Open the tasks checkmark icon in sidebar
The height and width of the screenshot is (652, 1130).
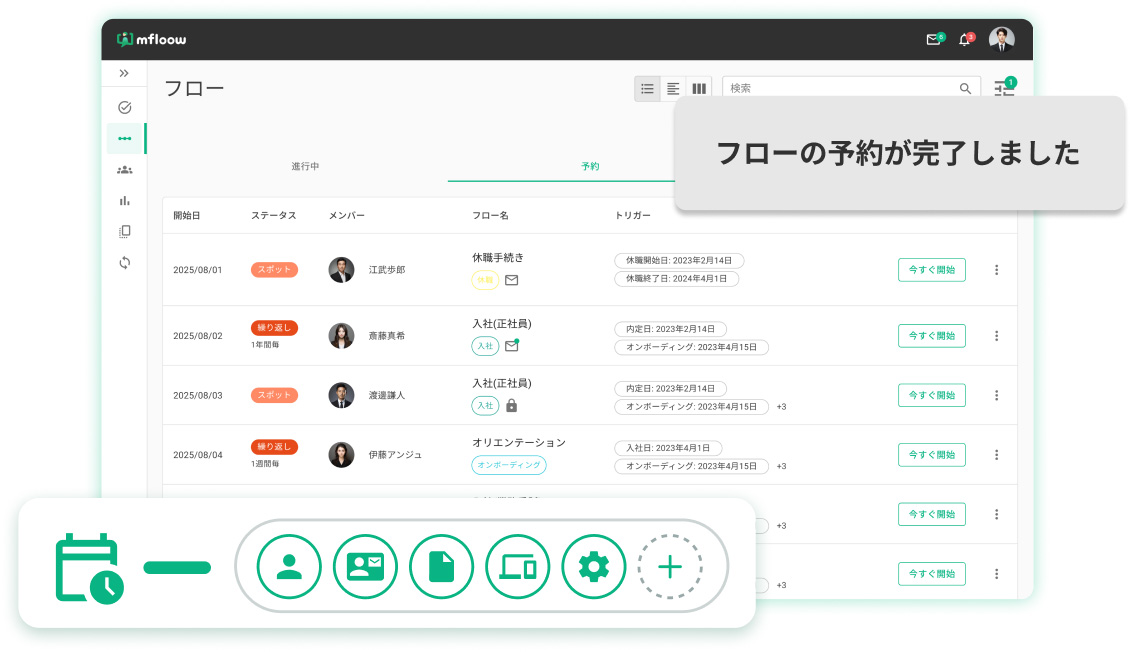pyautogui.click(x=125, y=107)
